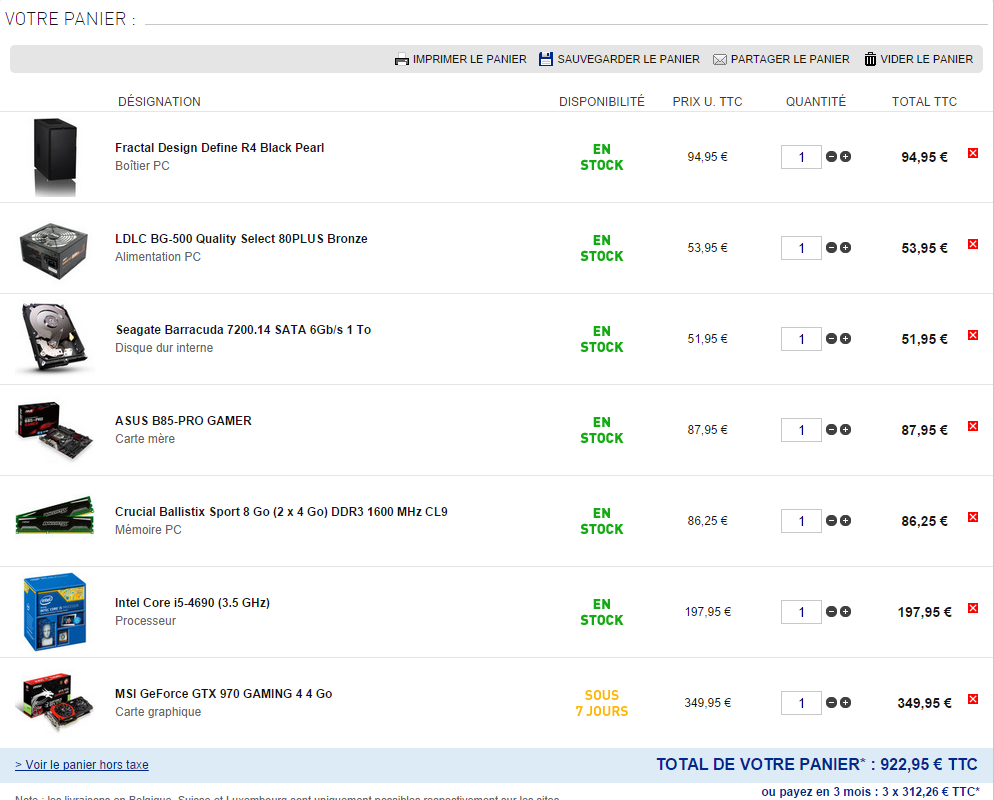The height and width of the screenshot is (800, 994).
Task: Remove MSI GeForce GTX 970 with red X
Action: tap(973, 699)
